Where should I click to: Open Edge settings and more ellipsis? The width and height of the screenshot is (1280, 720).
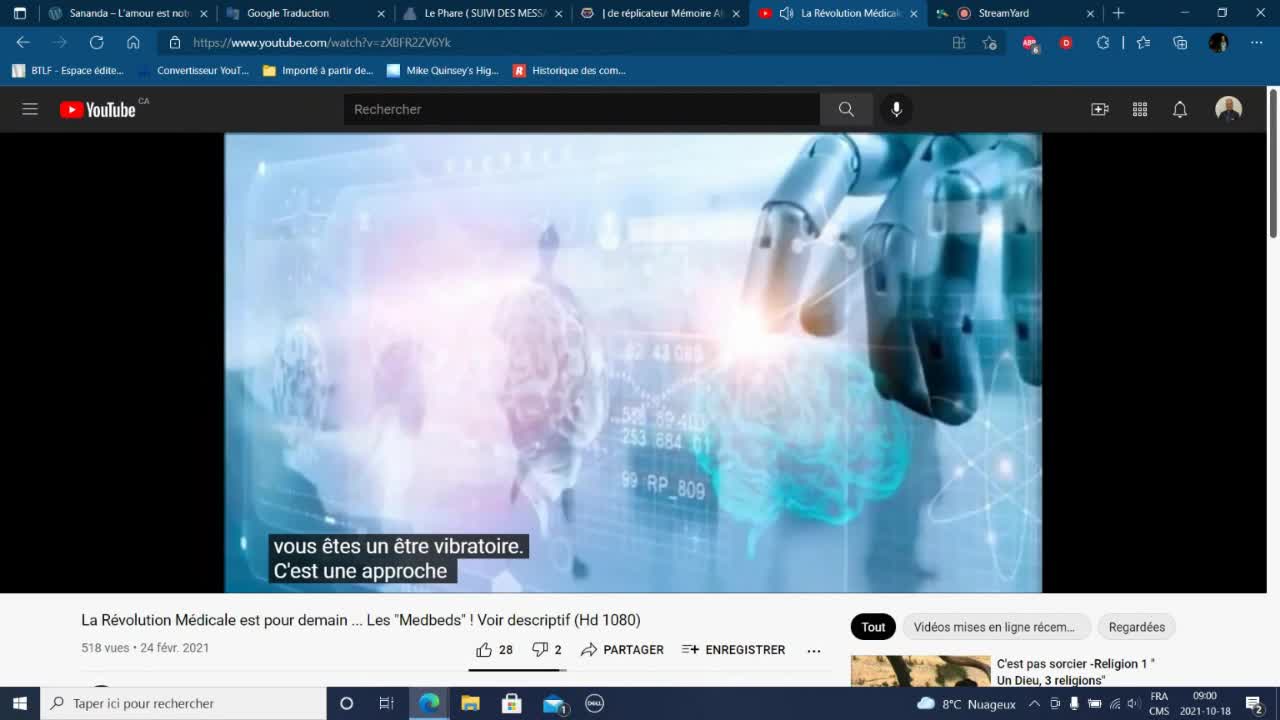pyautogui.click(x=1256, y=43)
